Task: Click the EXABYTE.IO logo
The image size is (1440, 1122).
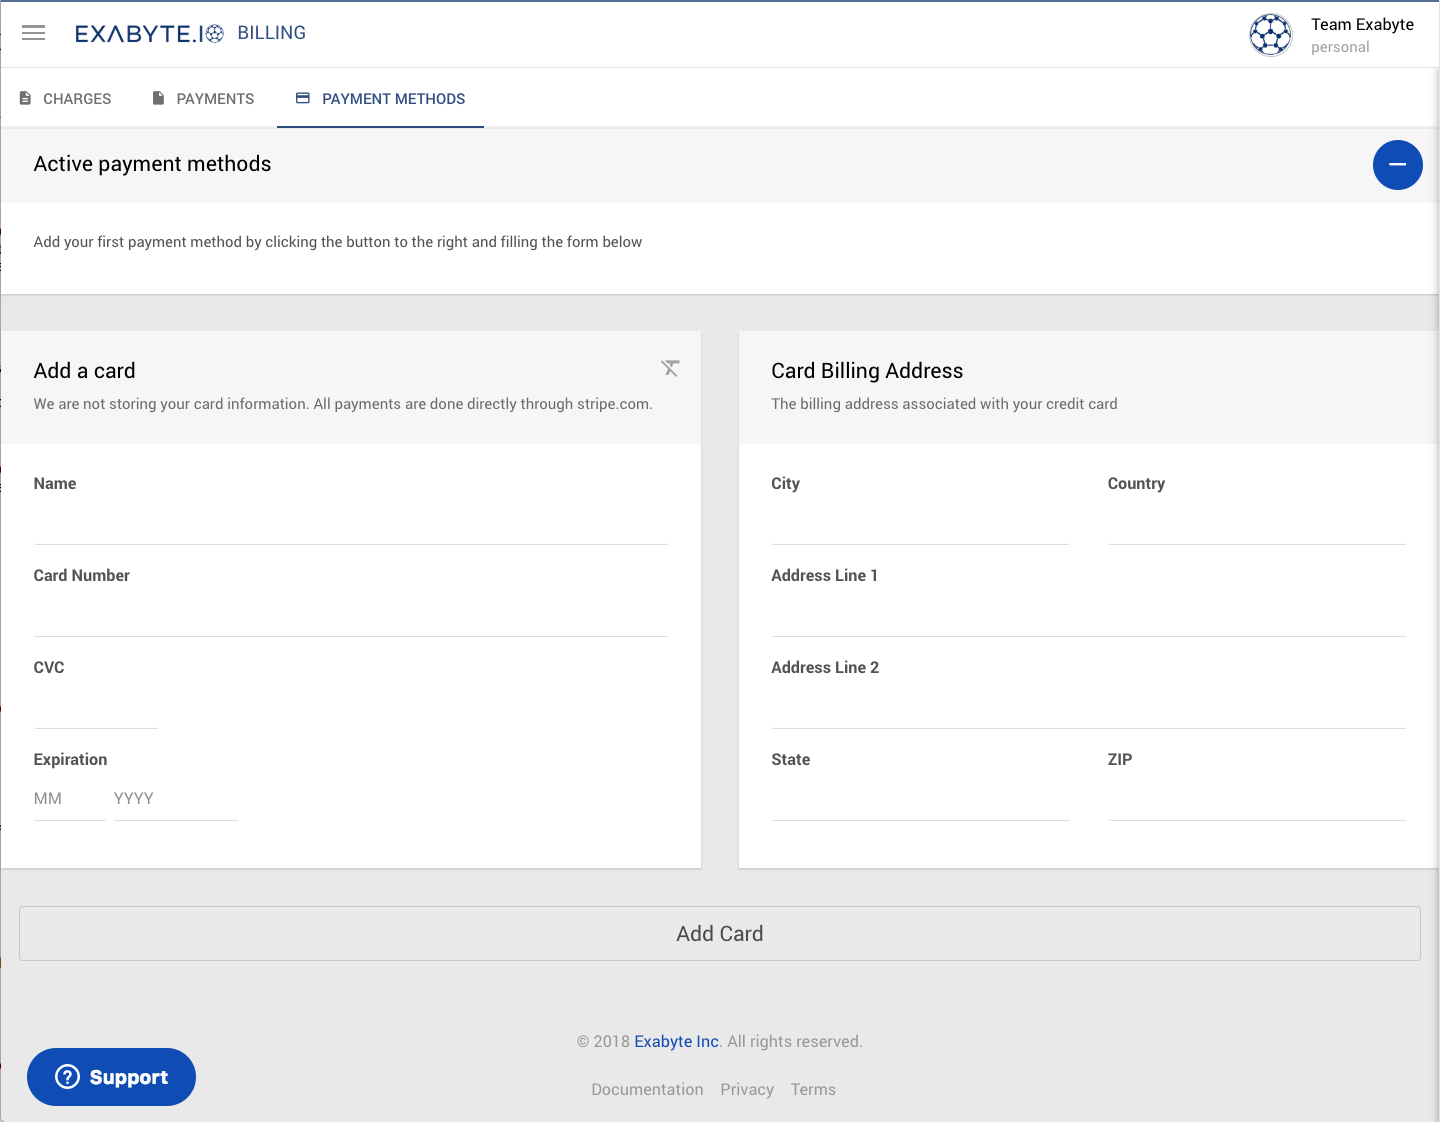Action: click(x=148, y=32)
